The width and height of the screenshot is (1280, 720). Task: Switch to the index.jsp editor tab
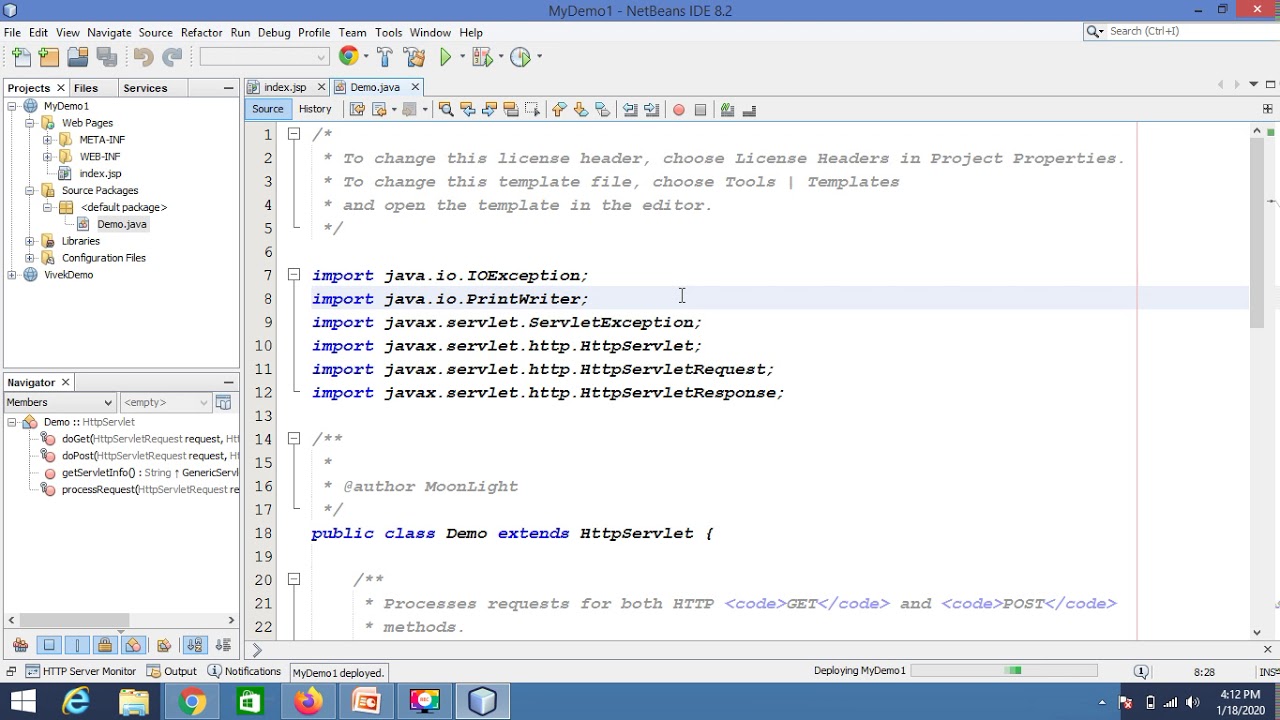284,87
